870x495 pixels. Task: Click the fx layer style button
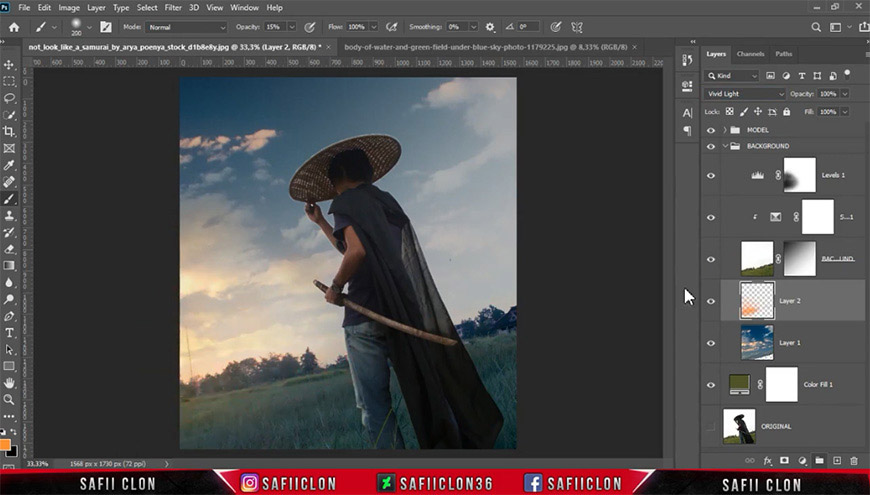click(767, 461)
